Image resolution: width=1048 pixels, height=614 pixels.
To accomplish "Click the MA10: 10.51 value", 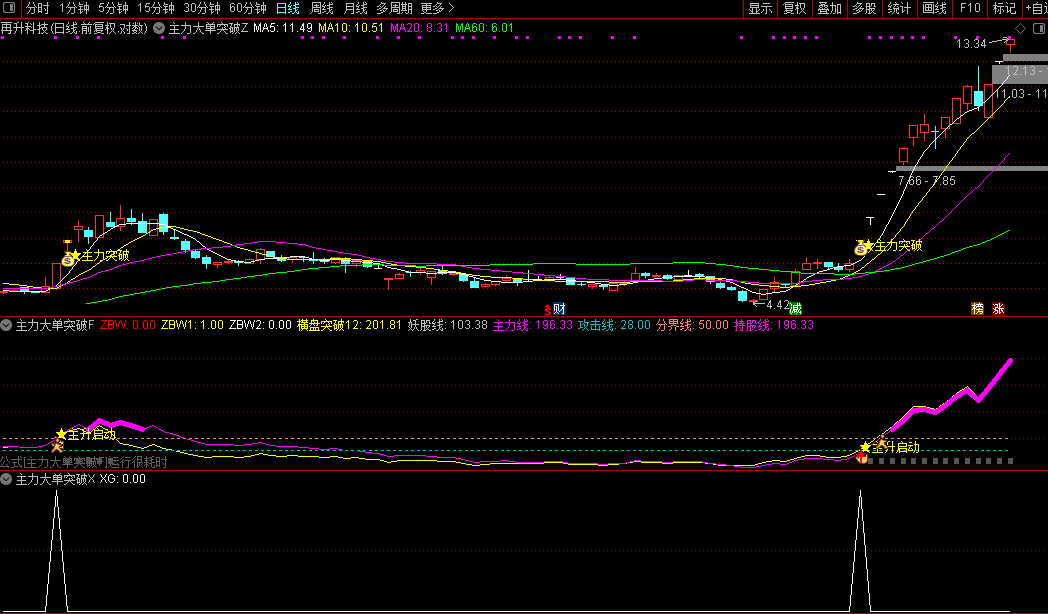I will [x=351, y=28].
